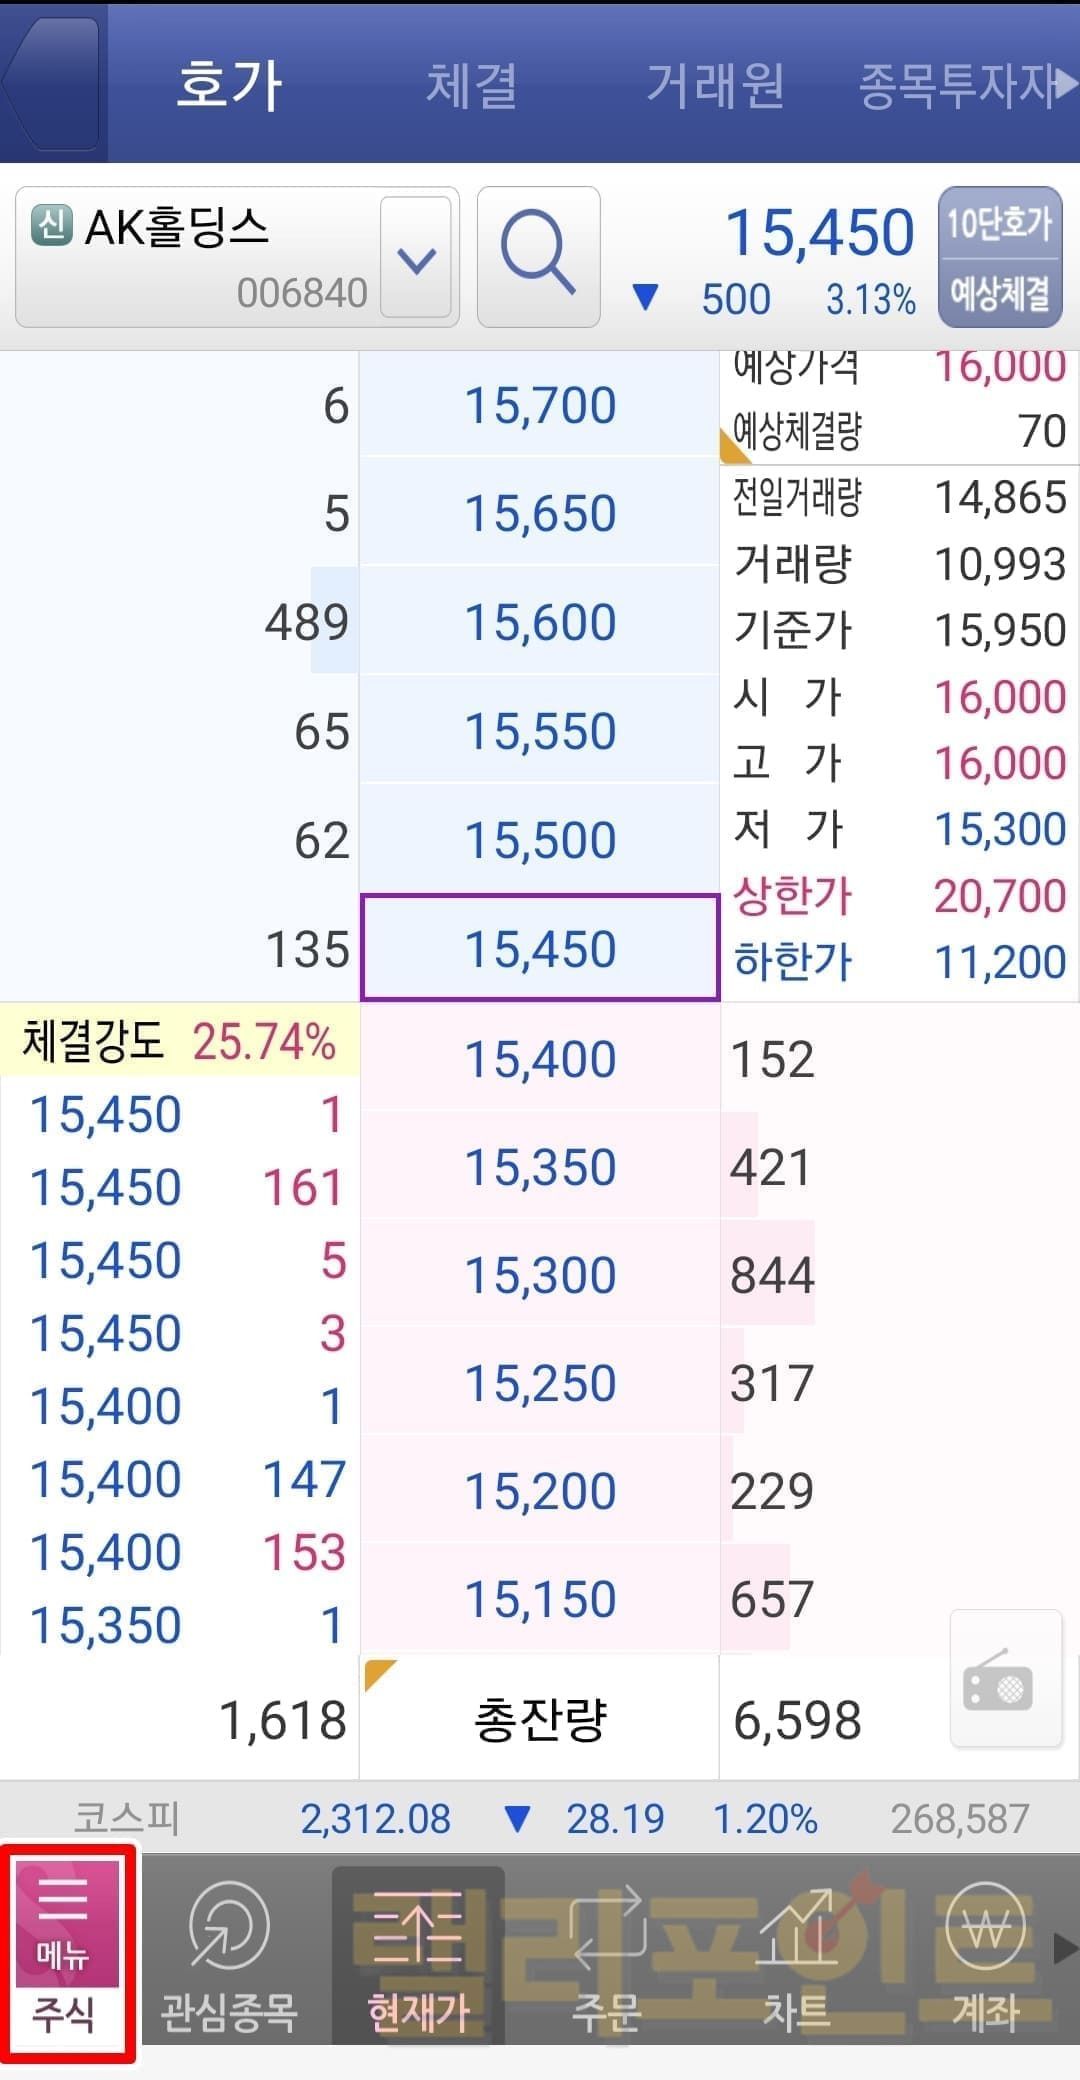
Task: Tap the 코스피 index ticker bar
Action: (x=540, y=1818)
